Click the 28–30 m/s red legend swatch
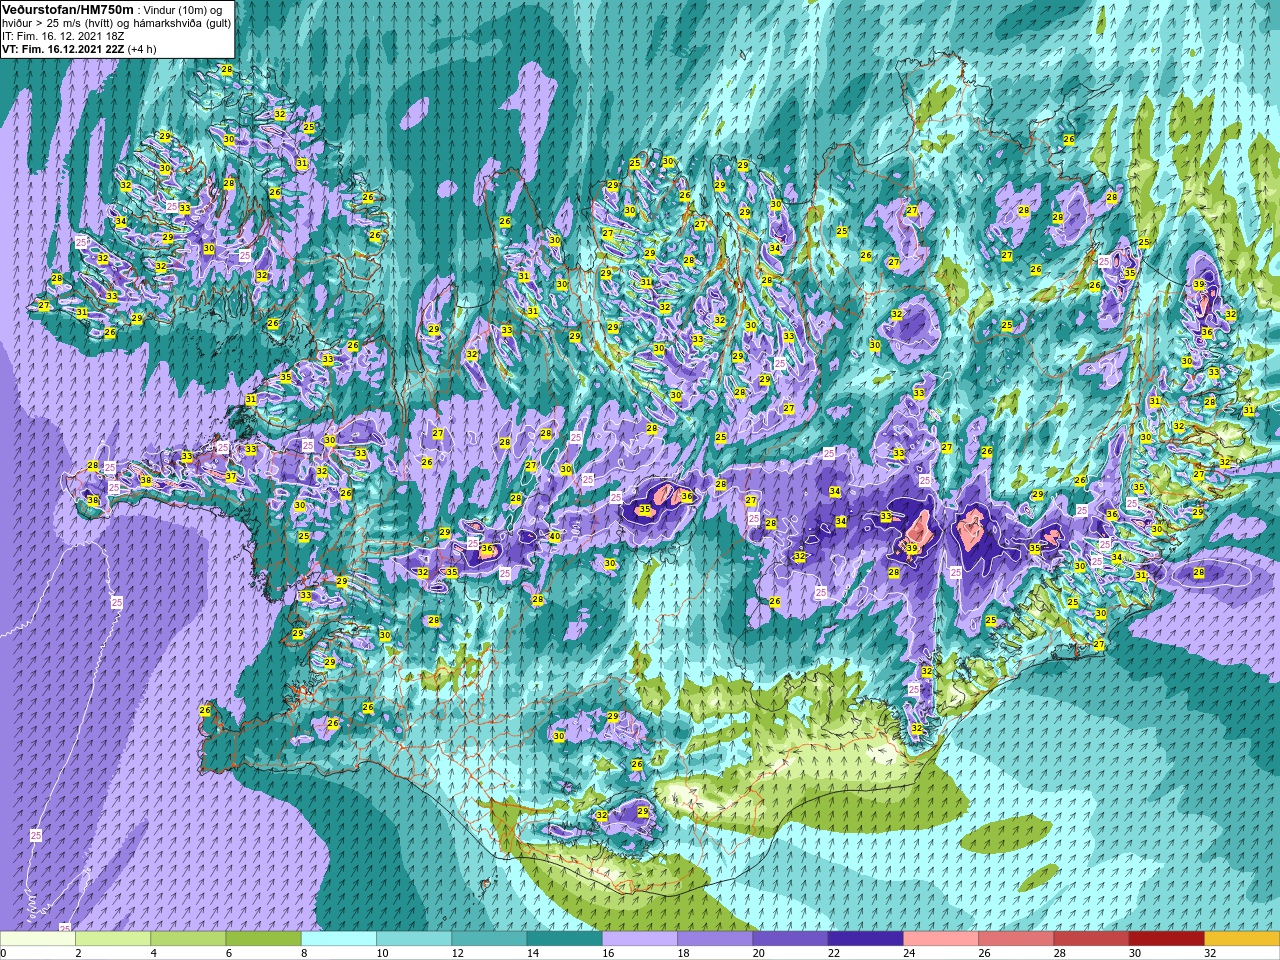This screenshot has width=1280, height=960. pyautogui.click(x=1092, y=939)
